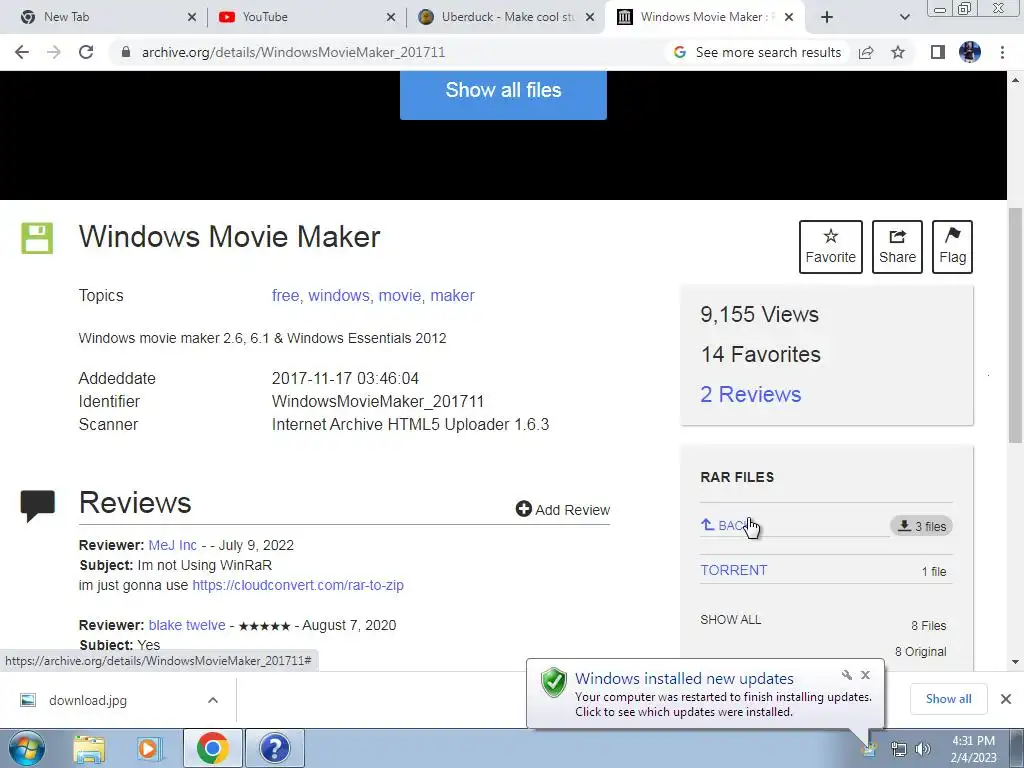The height and width of the screenshot is (768, 1024).
Task: Click the scrollbar up arrow
Action: pyautogui.click(x=1016, y=80)
